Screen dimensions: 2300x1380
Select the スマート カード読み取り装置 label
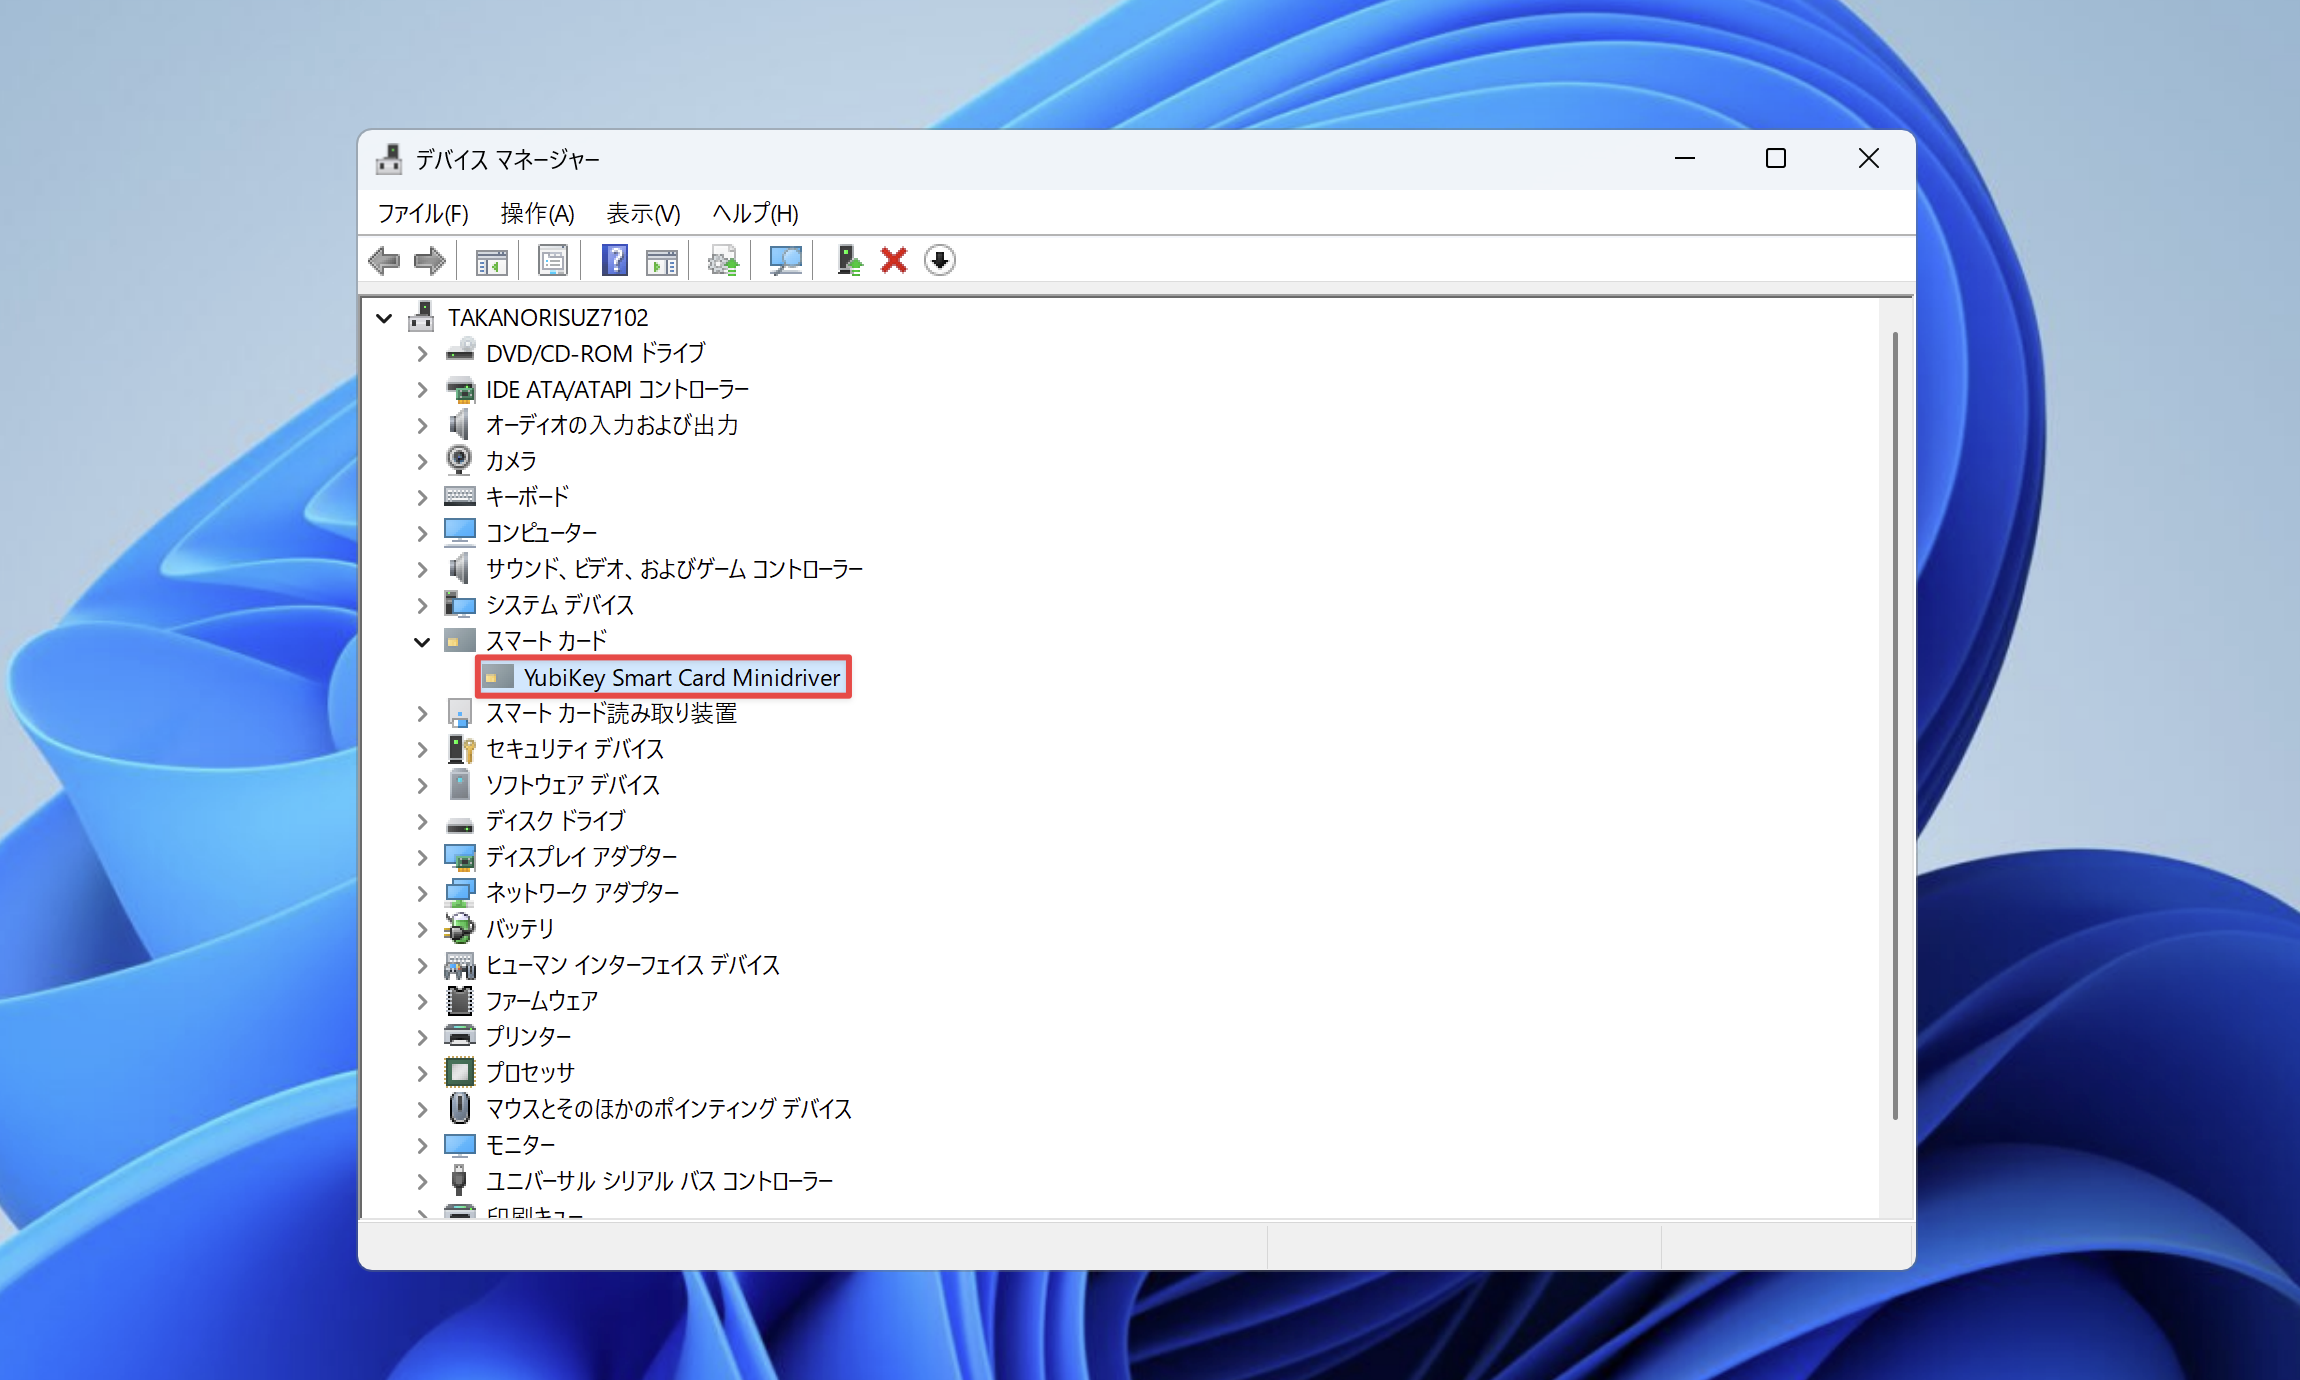tap(611, 714)
